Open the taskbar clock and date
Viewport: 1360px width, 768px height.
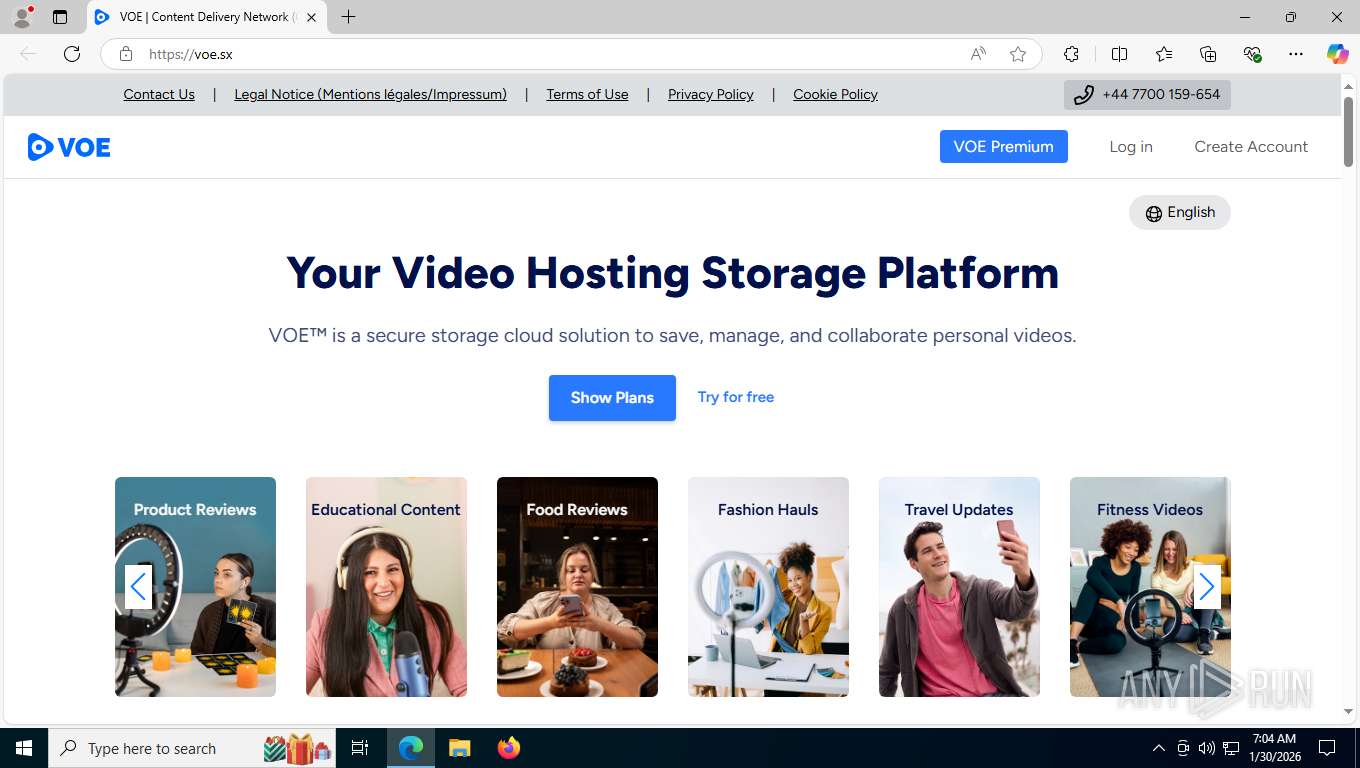pos(1274,748)
